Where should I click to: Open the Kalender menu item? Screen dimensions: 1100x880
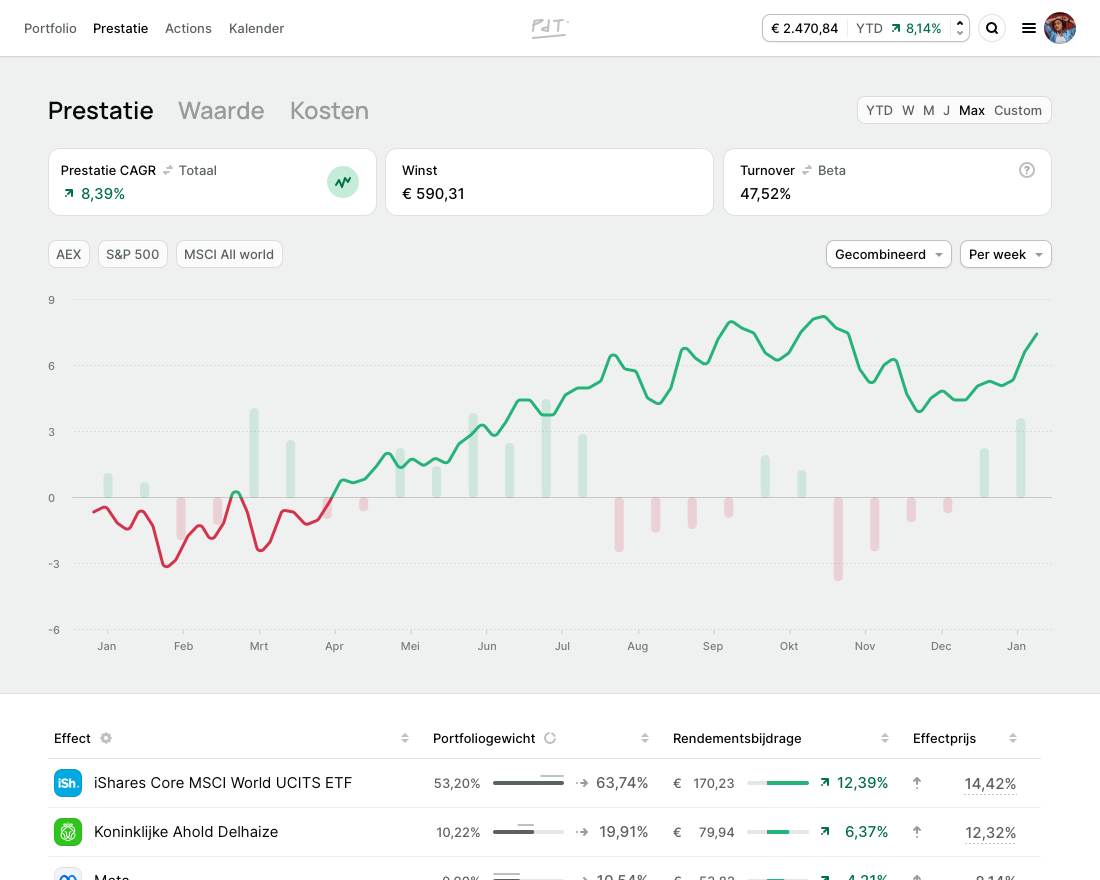256,28
